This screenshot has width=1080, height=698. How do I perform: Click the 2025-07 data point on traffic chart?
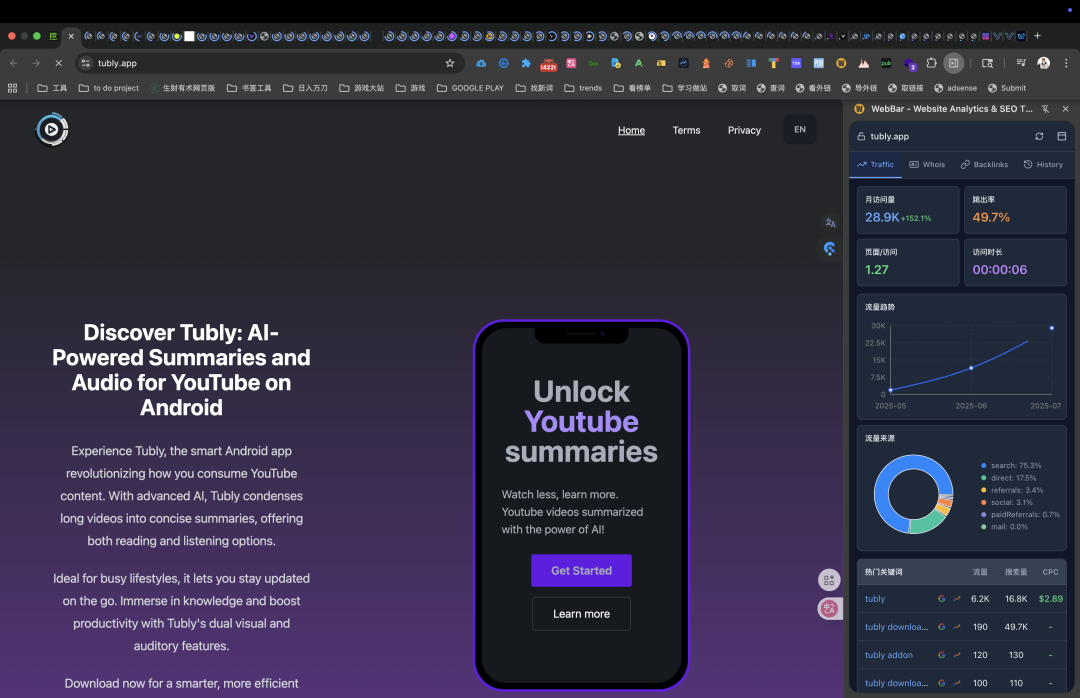1052,328
